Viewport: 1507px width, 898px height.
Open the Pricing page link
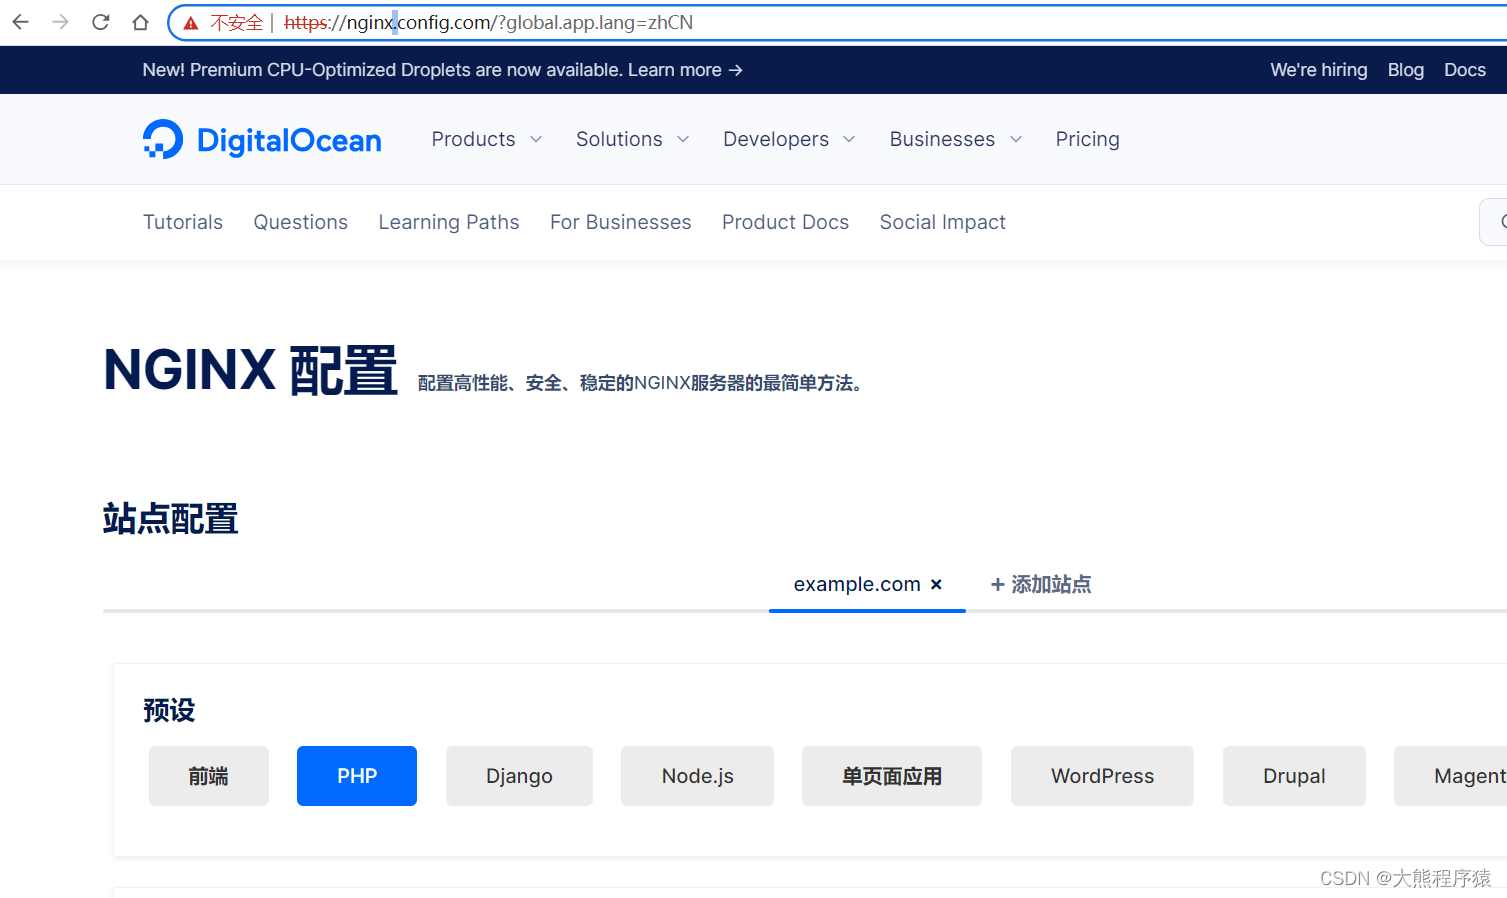[x=1087, y=139]
